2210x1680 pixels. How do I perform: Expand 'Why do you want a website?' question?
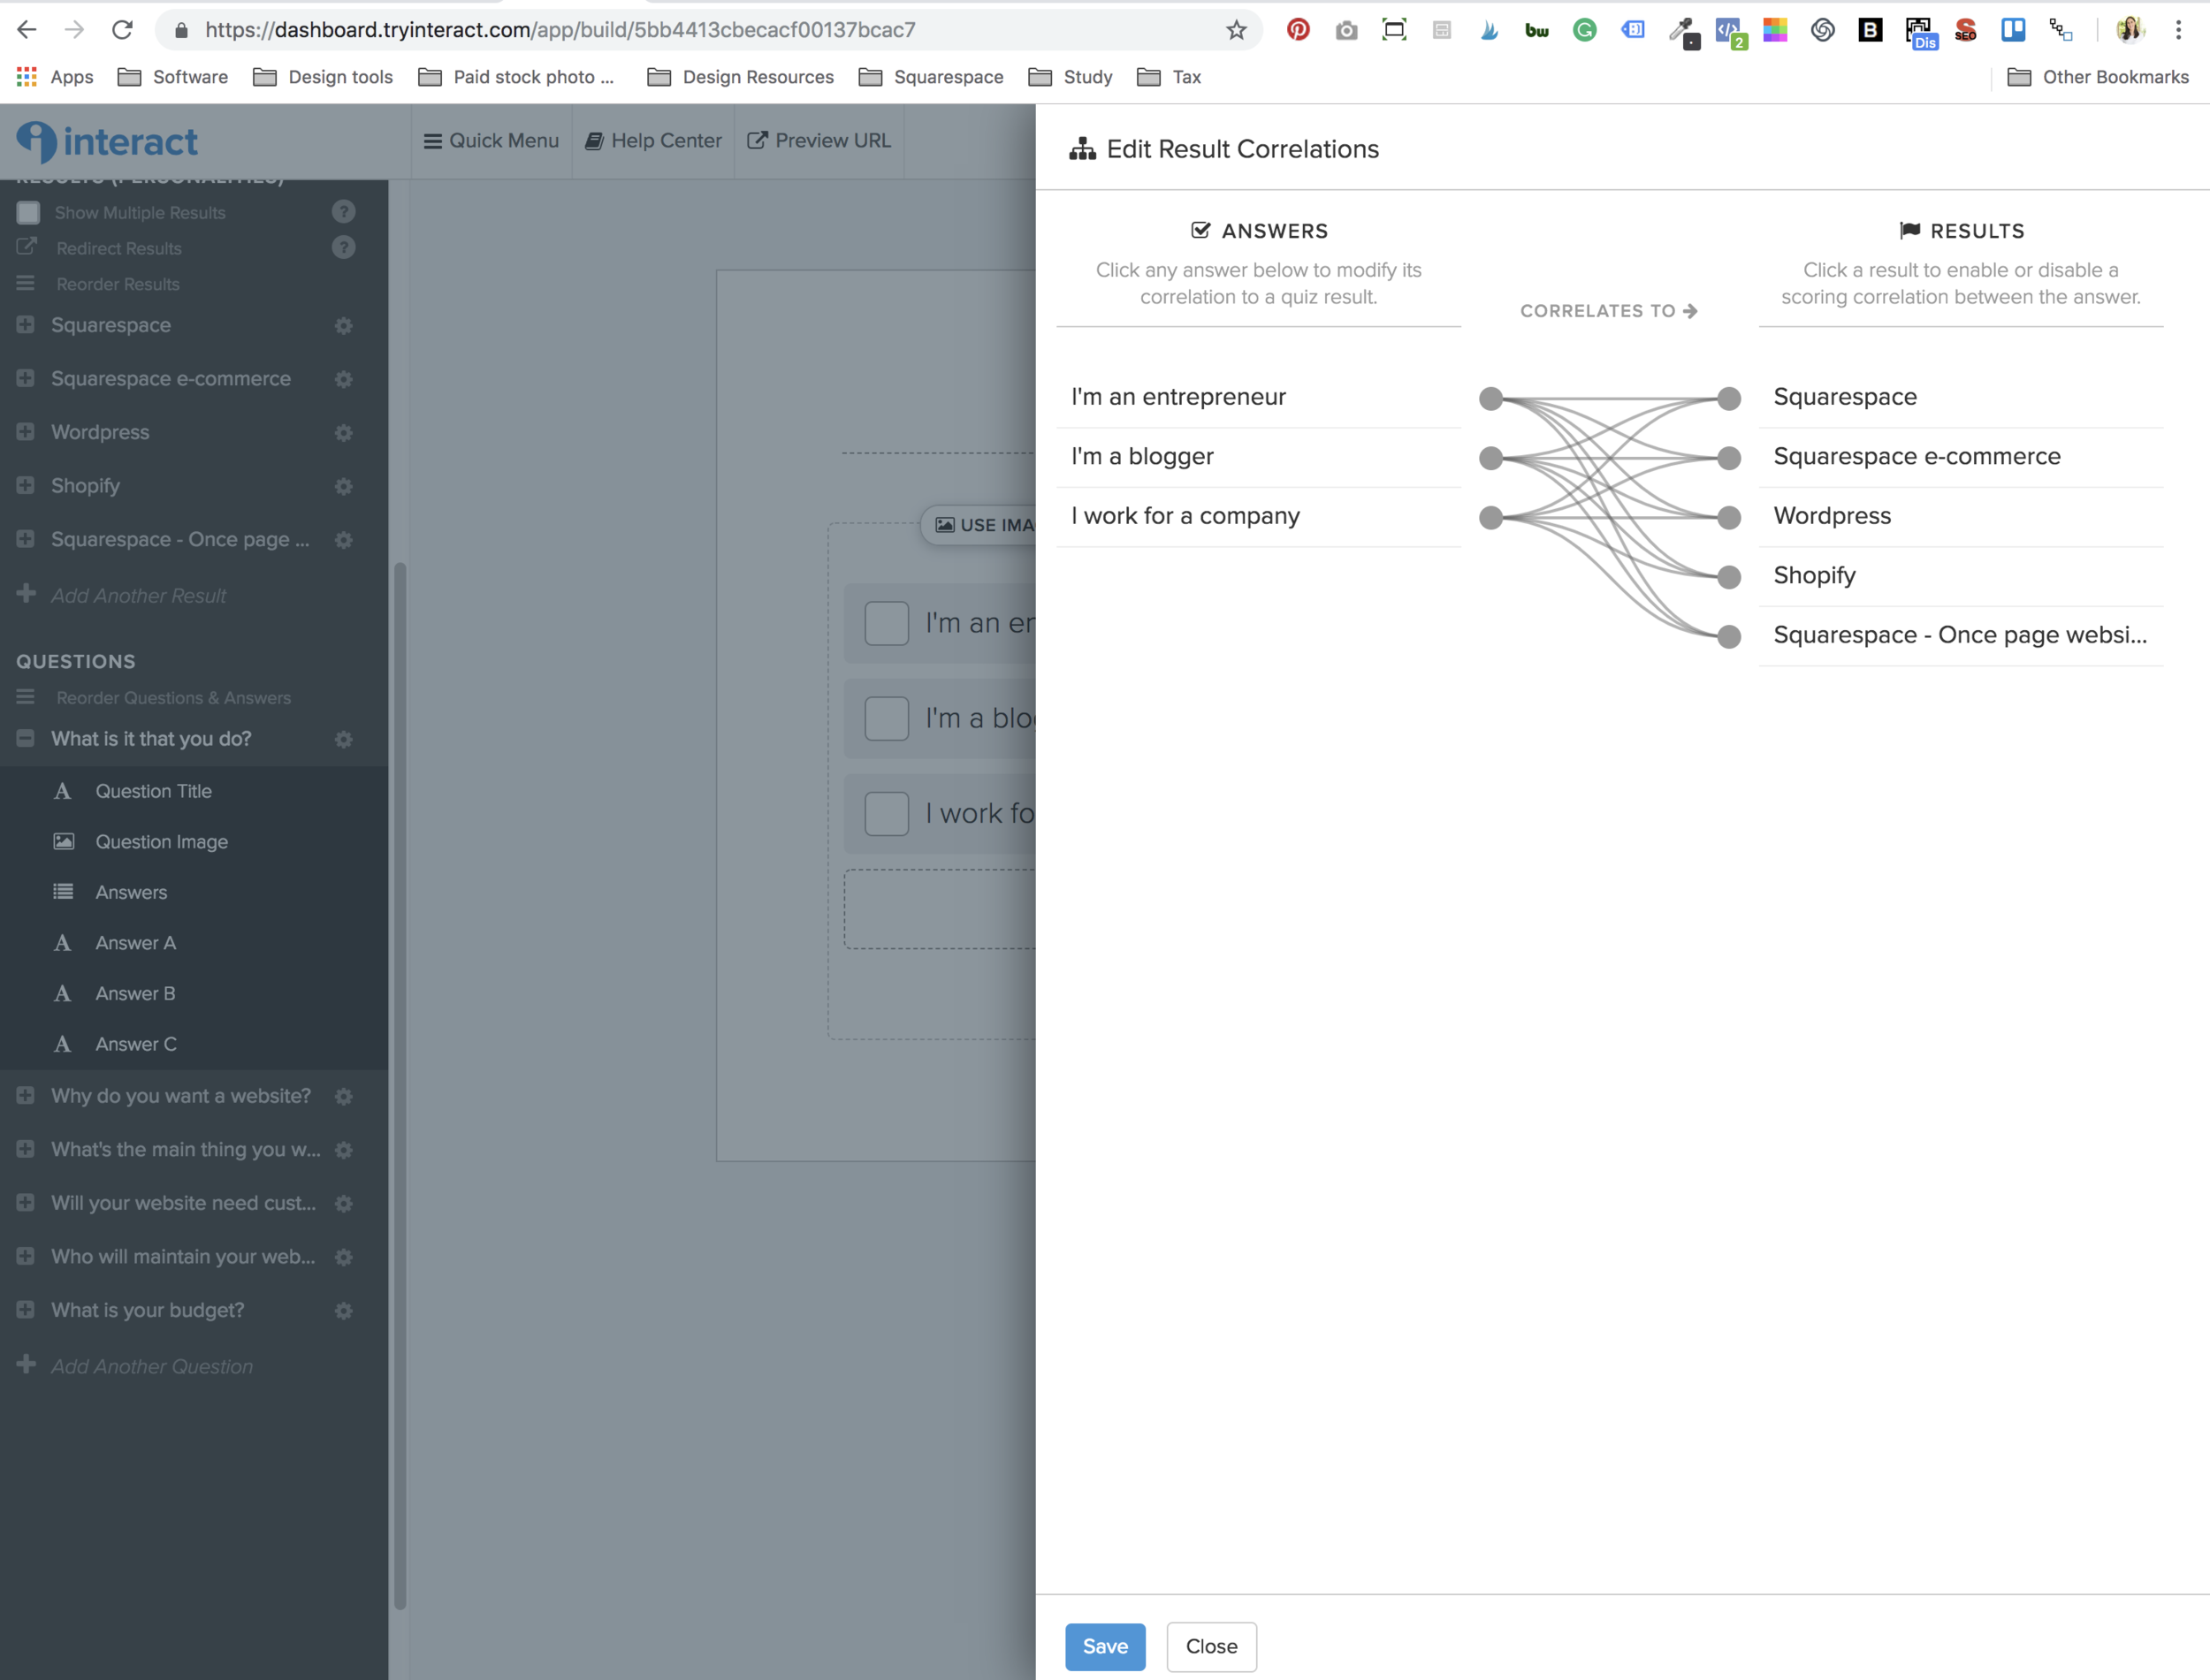pyautogui.click(x=26, y=1096)
